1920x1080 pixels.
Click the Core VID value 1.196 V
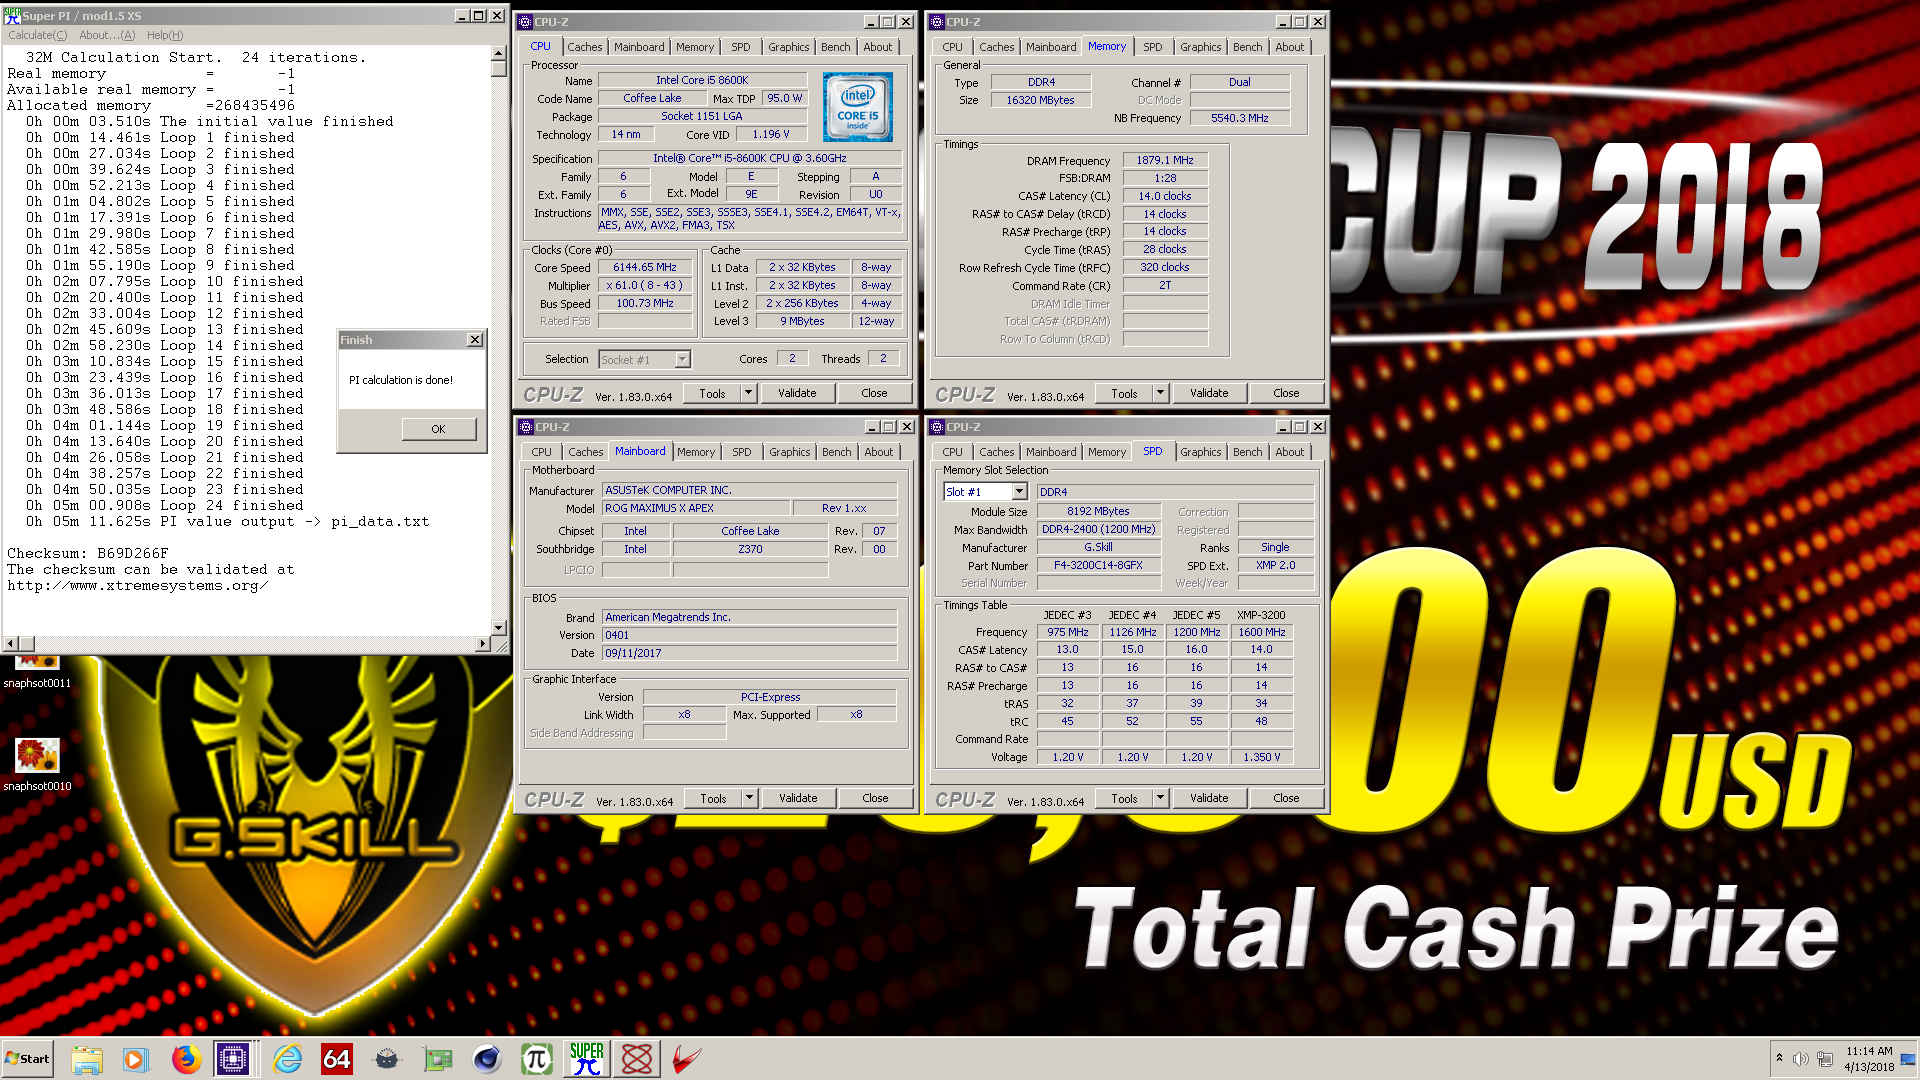click(x=770, y=134)
